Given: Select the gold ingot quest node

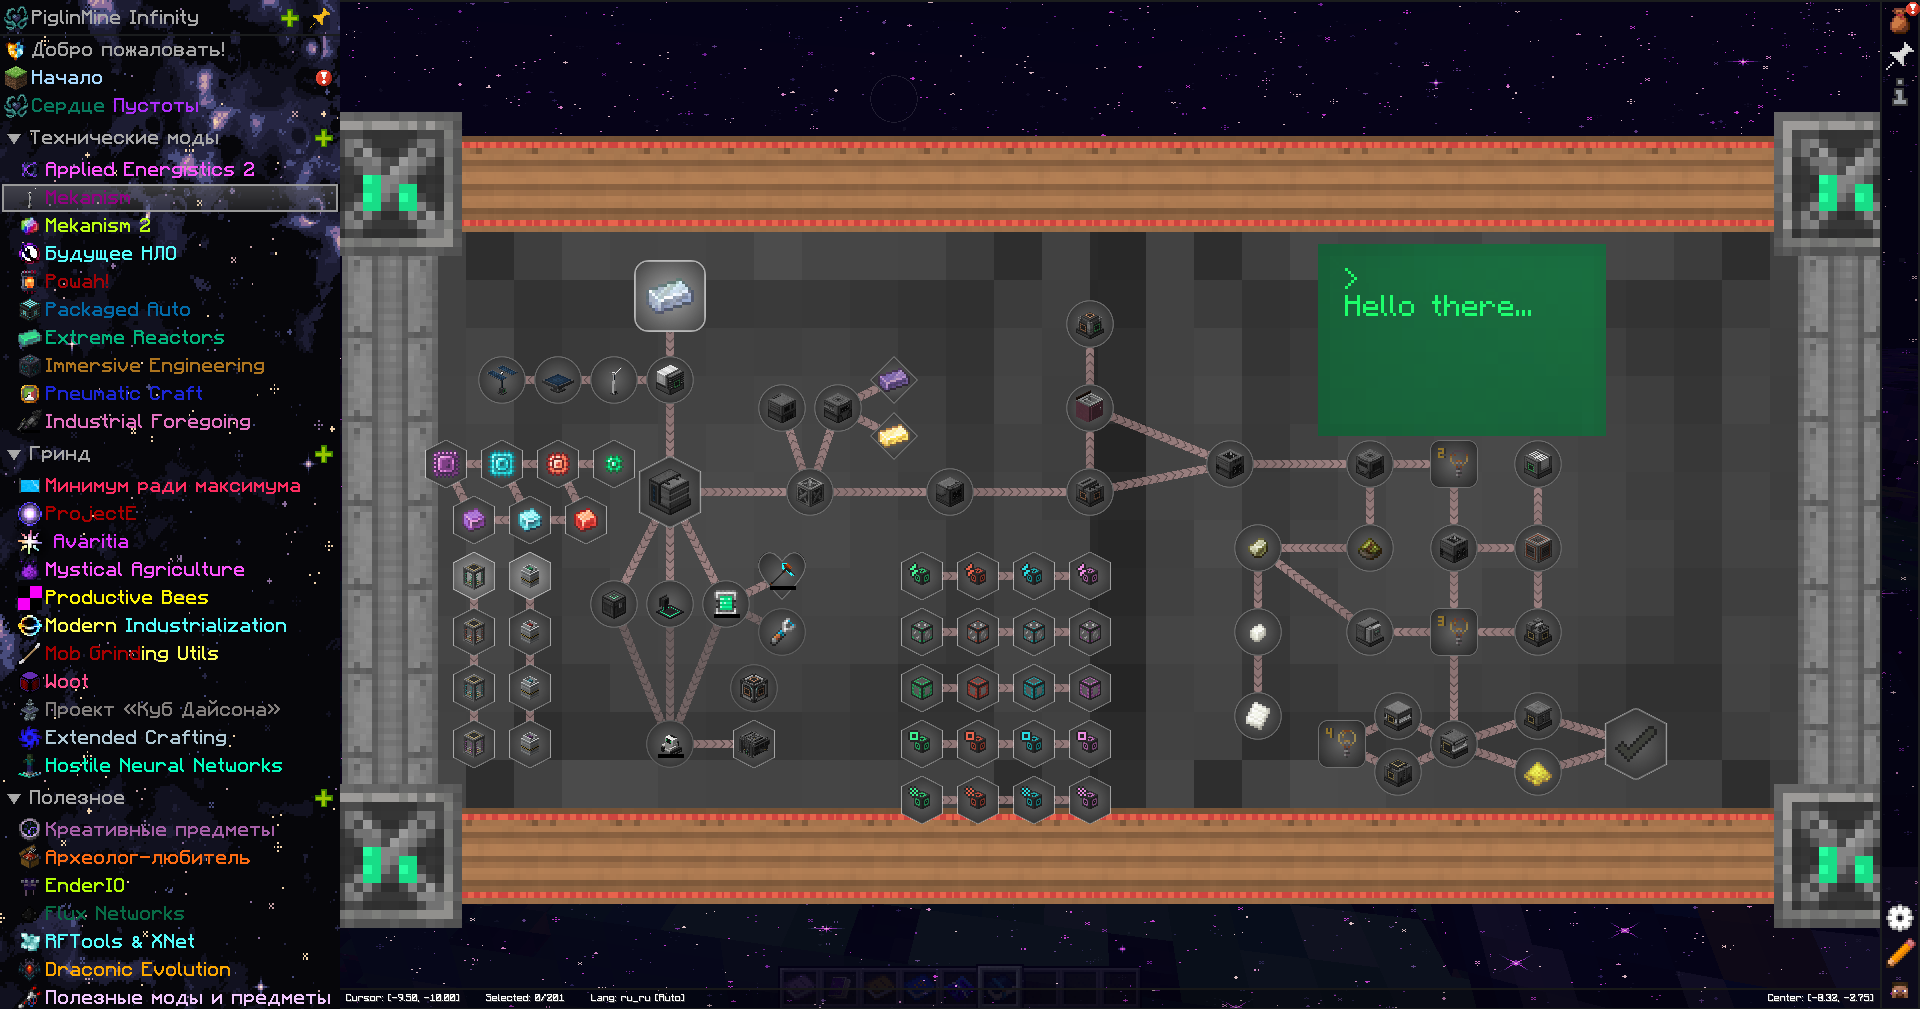Looking at the screenshot, I should tap(893, 436).
